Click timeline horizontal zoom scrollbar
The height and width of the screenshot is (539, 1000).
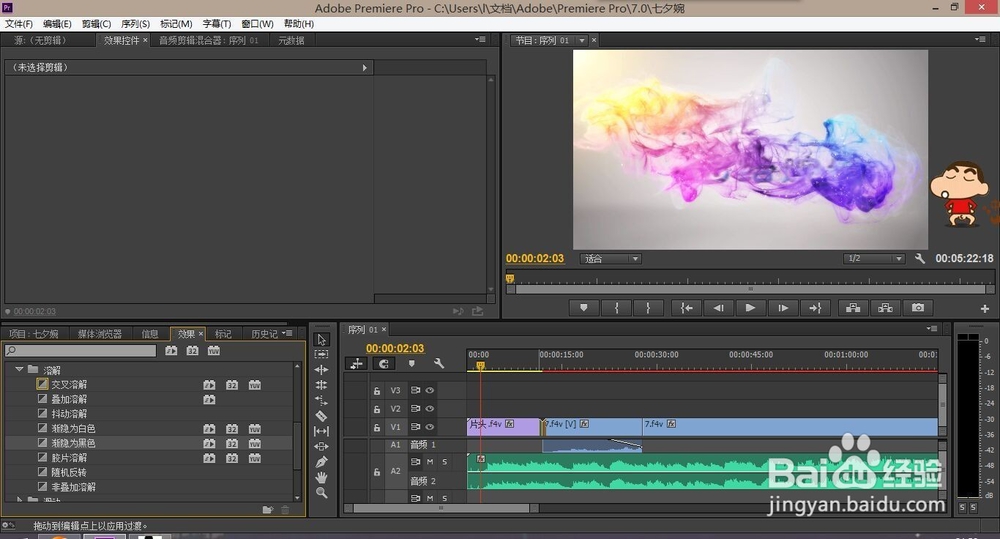[x=441, y=508]
